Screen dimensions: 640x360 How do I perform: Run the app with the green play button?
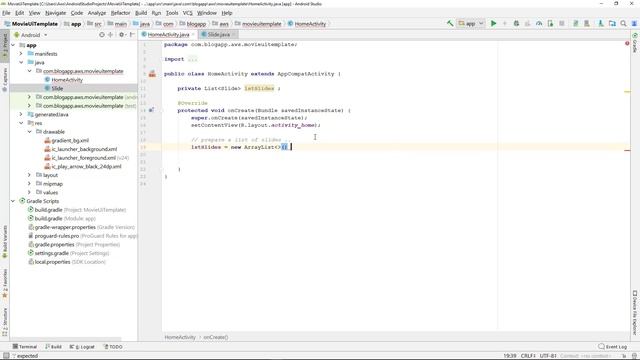tap(493, 24)
